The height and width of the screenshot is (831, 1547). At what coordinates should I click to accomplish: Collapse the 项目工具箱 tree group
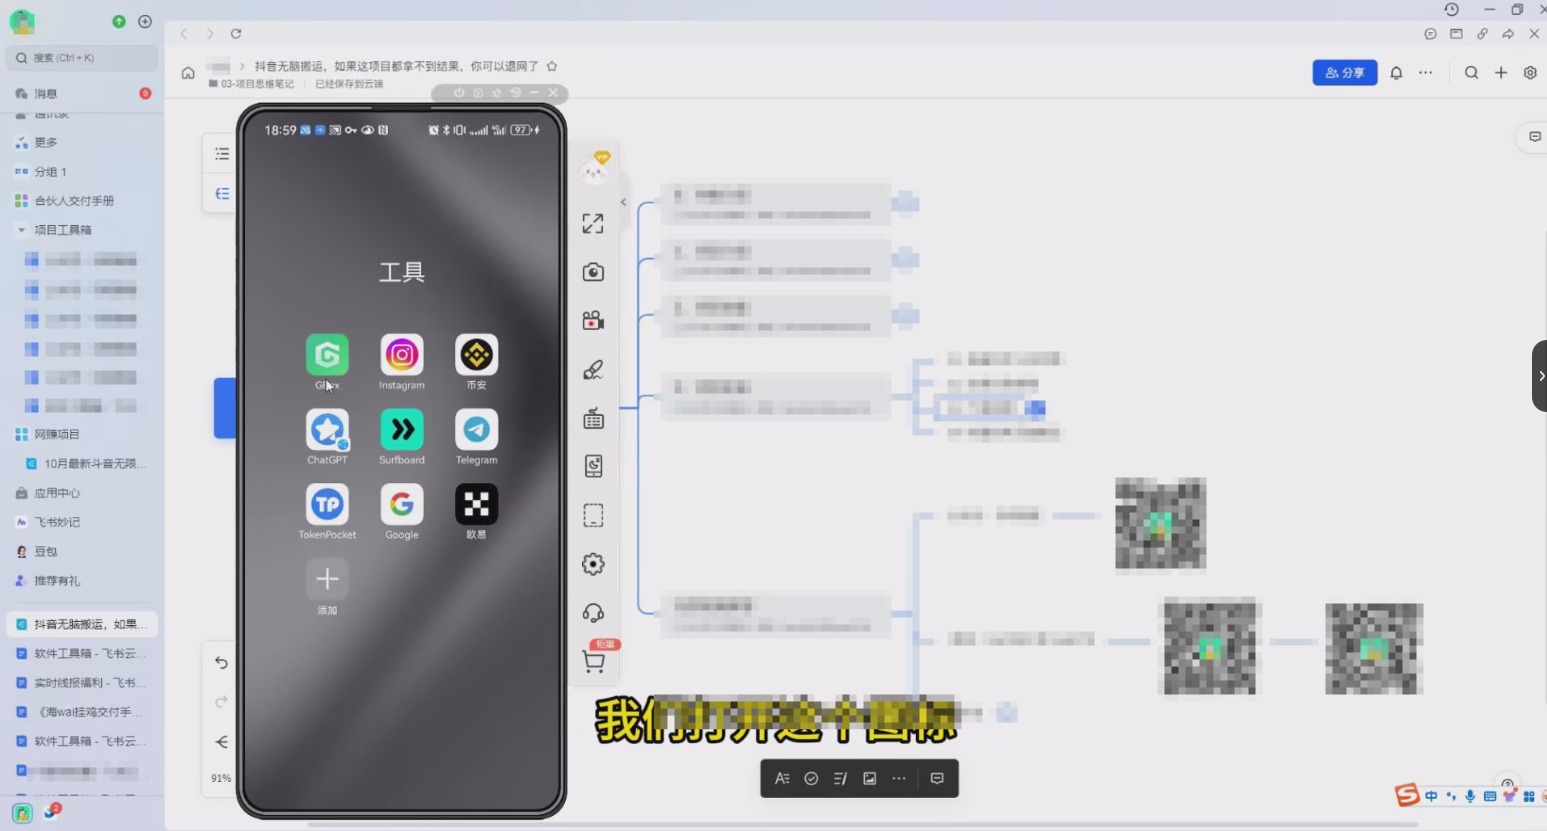(21, 230)
